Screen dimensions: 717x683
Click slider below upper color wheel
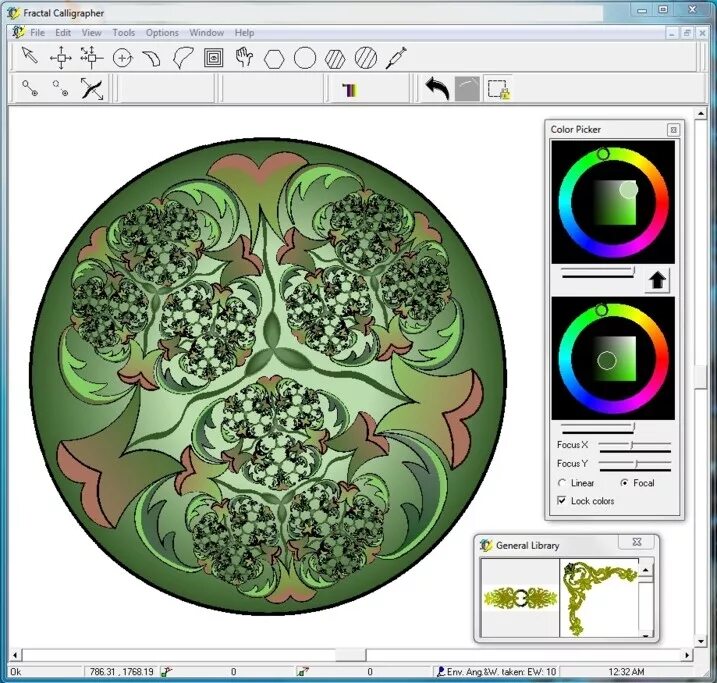pyautogui.click(x=598, y=273)
